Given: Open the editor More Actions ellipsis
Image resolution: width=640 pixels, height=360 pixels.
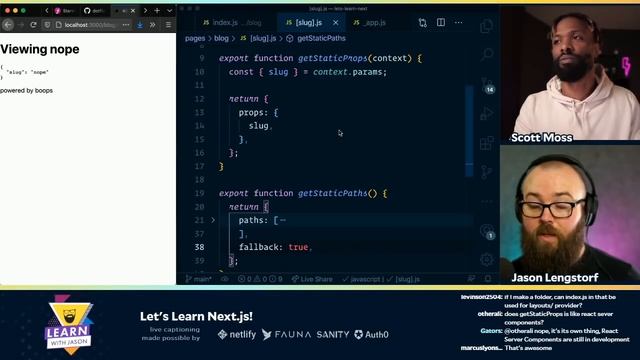Looking at the screenshot, I should (458, 22).
